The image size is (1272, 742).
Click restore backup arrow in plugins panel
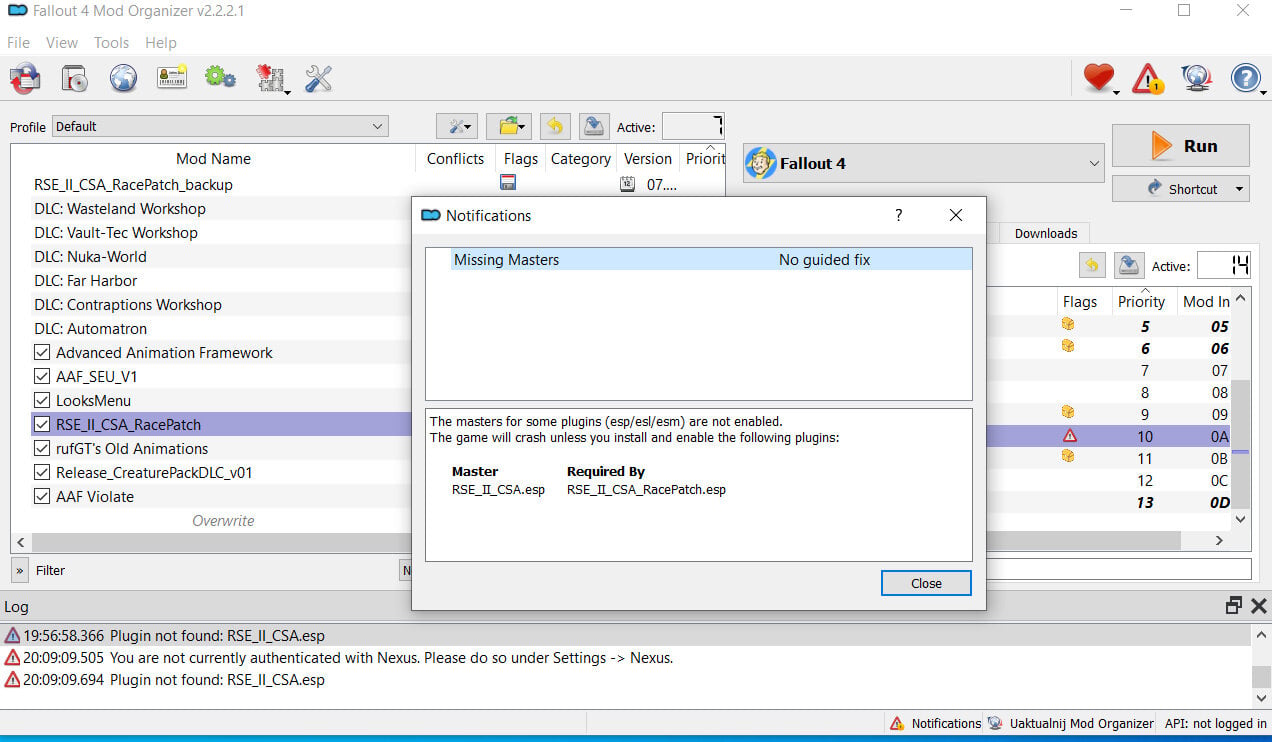click(1092, 265)
